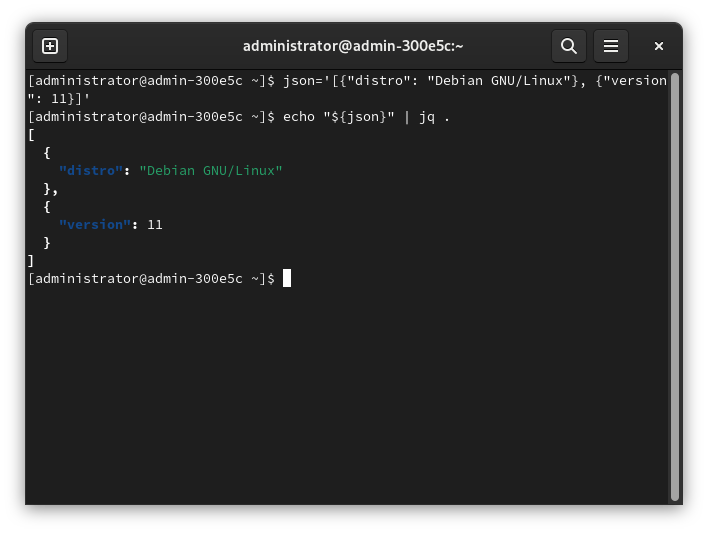708x533 pixels.
Task: Click the jq command after the pipe
Action: (x=427, y=116)
